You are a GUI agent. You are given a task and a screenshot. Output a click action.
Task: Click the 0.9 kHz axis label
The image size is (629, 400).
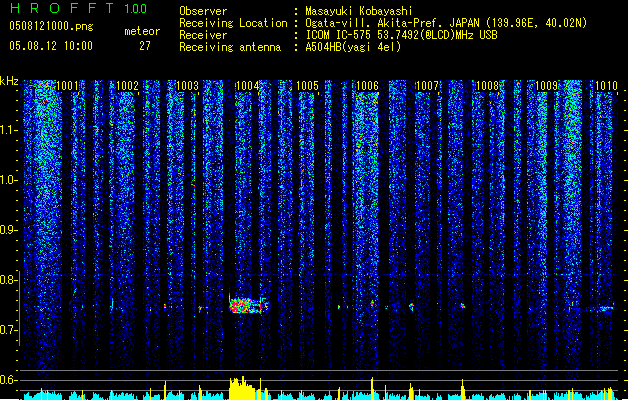pos(9,230)
